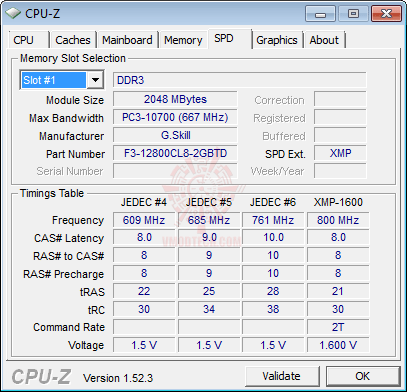Click the JEDEC #4 Voltage 1.5 V cell

[x=144, y=345]
